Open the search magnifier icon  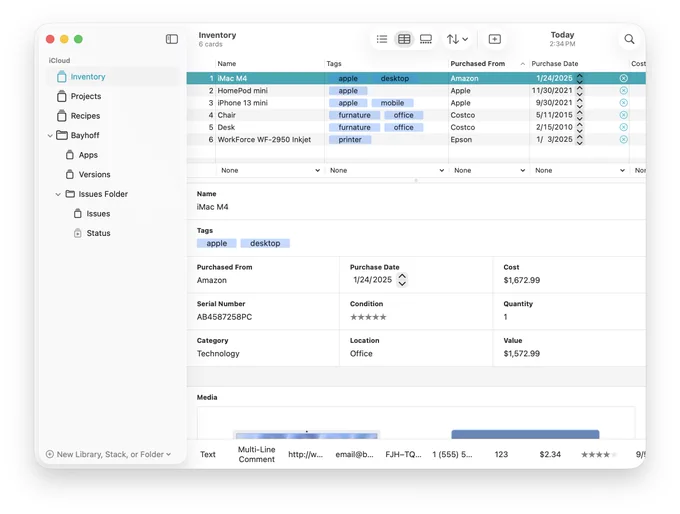[x=629, y=39]
